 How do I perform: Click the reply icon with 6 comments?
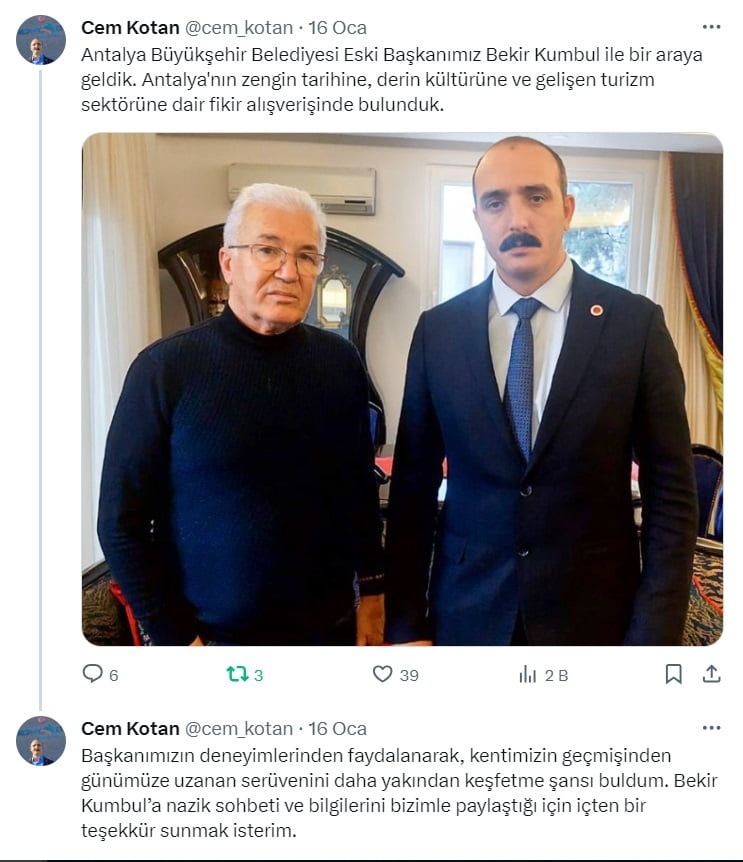92,673
